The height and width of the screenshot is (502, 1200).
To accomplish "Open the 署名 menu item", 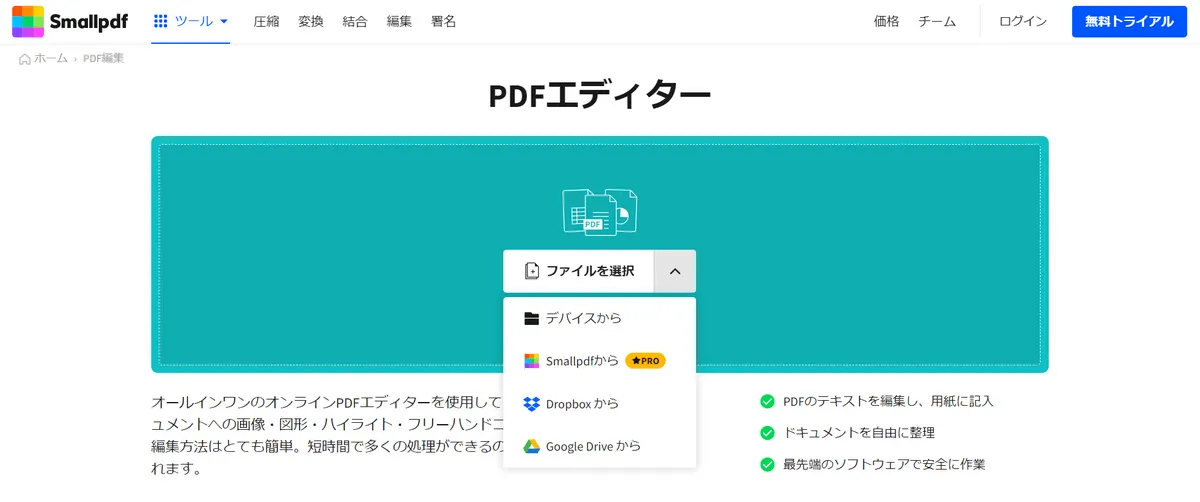I will pos(443,21).
